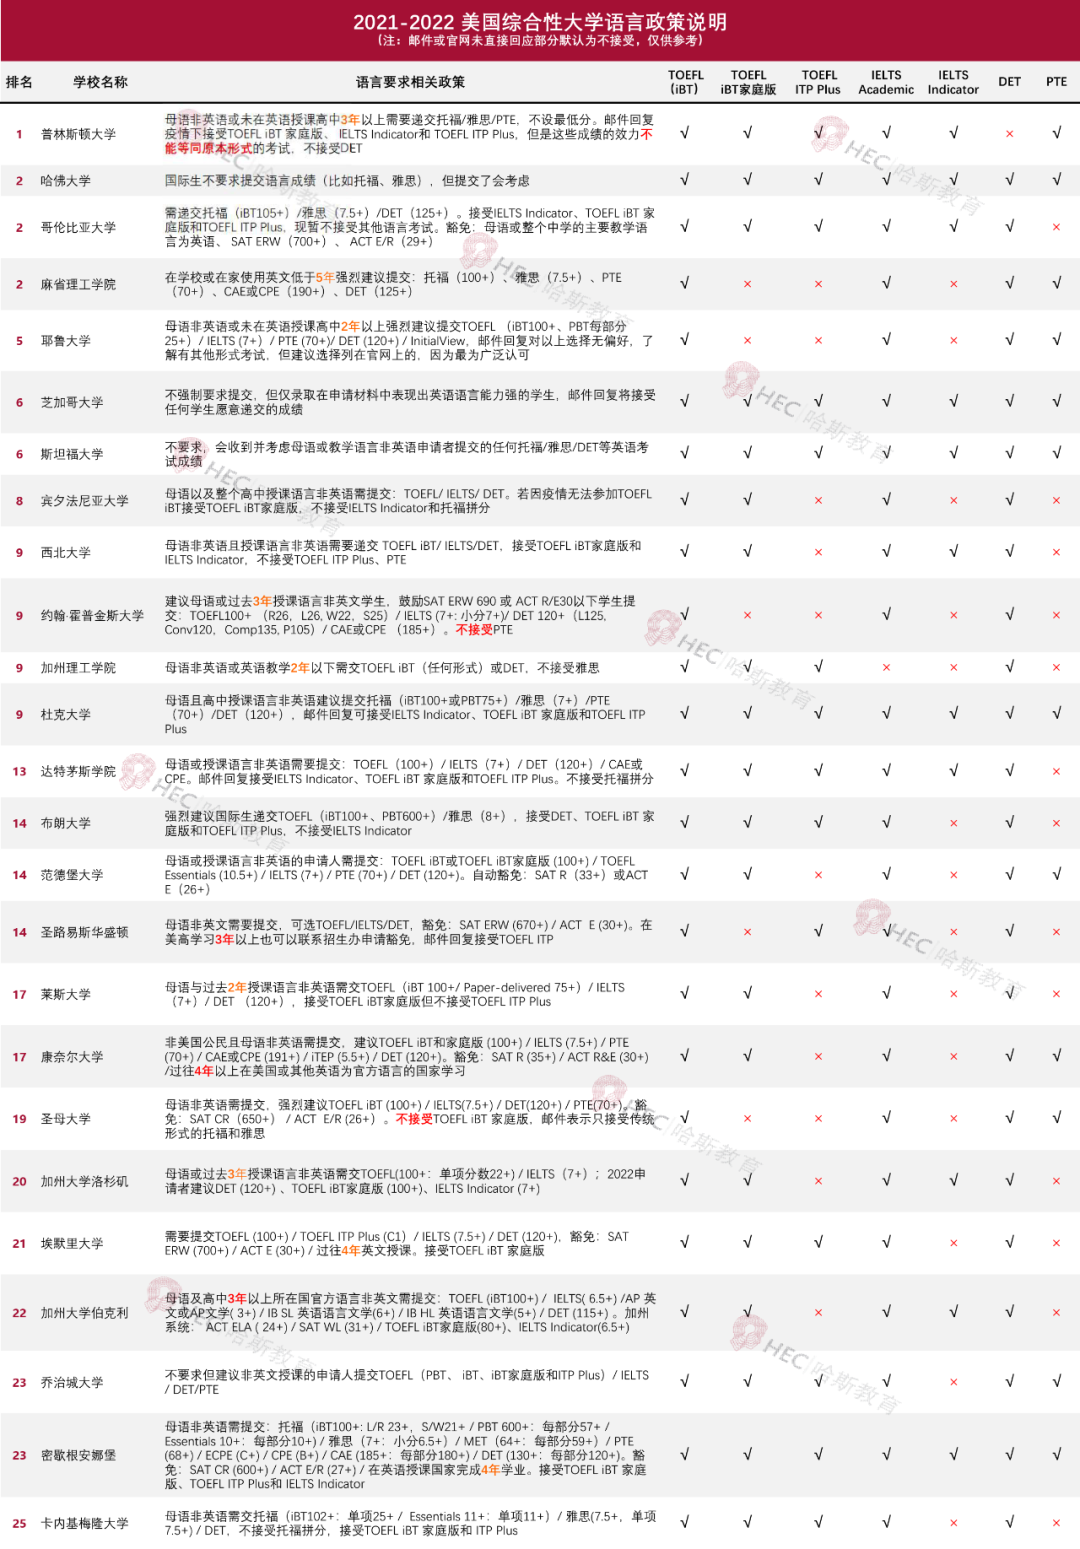1080x1549 pixels.
Task: Select school name "卡内基梅隆大学"
Action: (84, 1523)
